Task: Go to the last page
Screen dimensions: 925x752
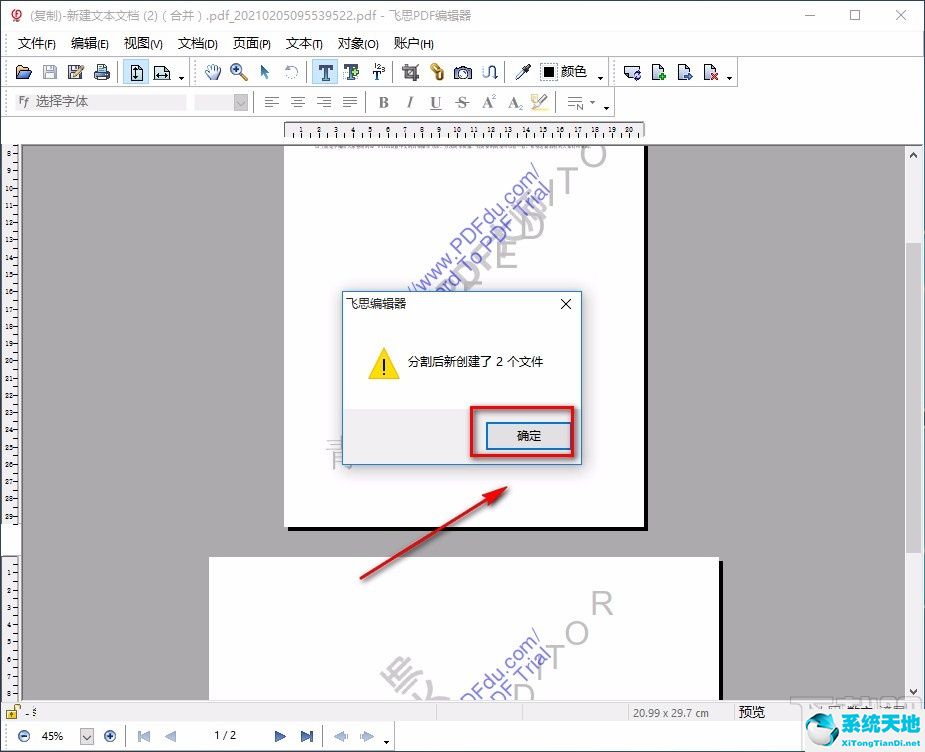Action: click(307, 736)
